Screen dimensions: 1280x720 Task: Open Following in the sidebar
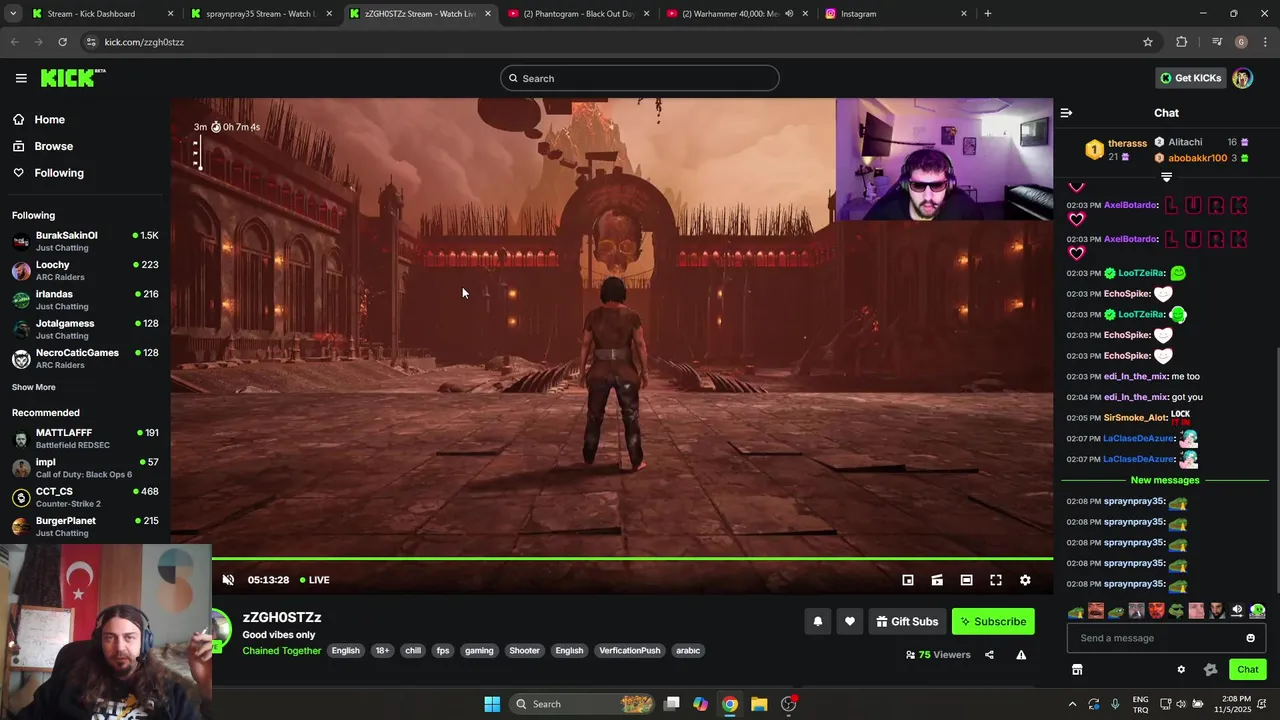(x=48, y=173)
